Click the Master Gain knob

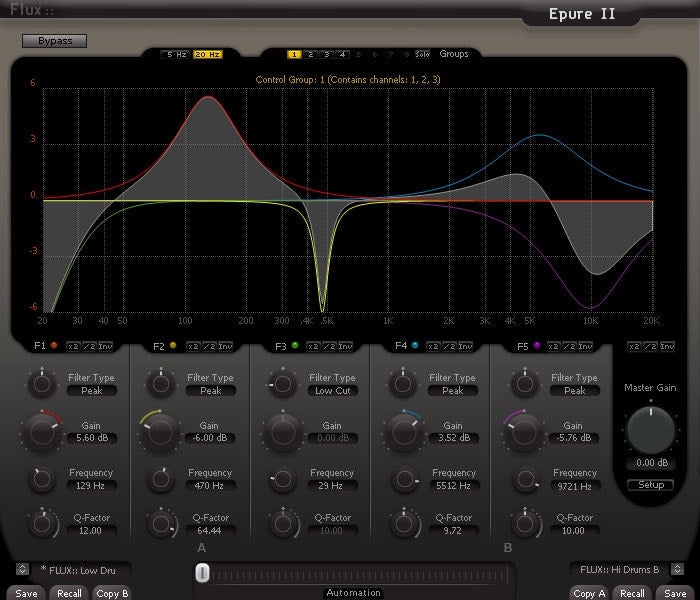coord(650,430)
